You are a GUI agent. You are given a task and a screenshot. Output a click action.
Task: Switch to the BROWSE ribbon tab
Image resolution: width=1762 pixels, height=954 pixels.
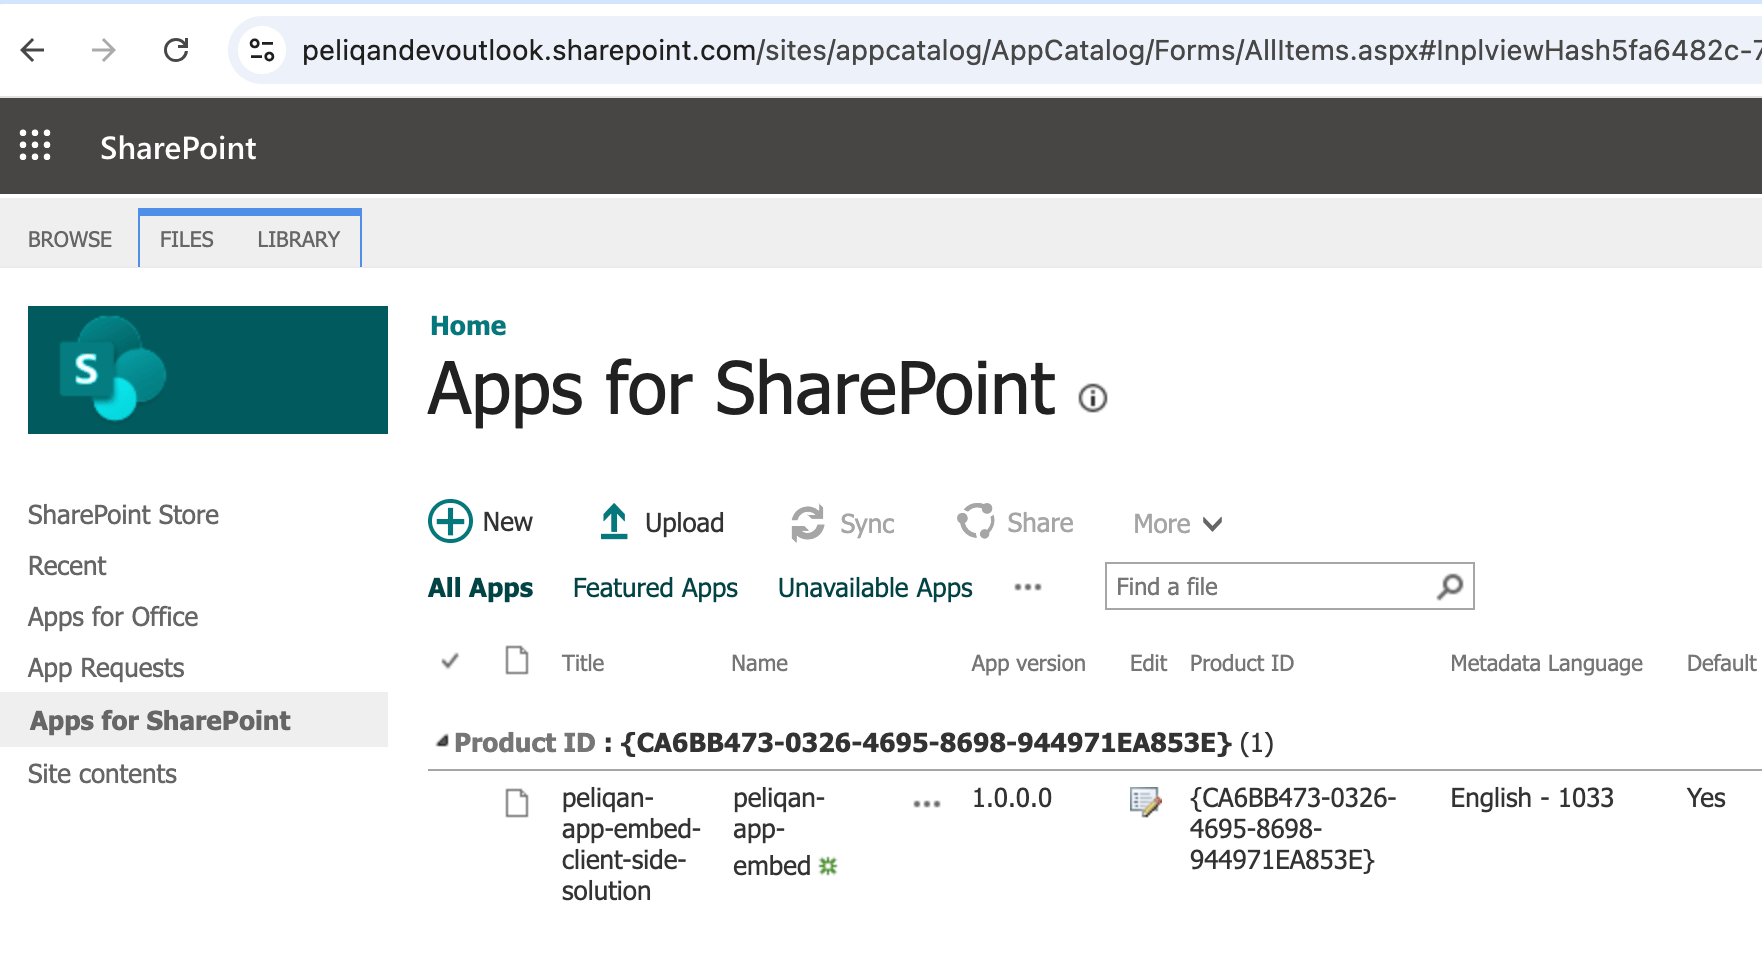(70, 239)
